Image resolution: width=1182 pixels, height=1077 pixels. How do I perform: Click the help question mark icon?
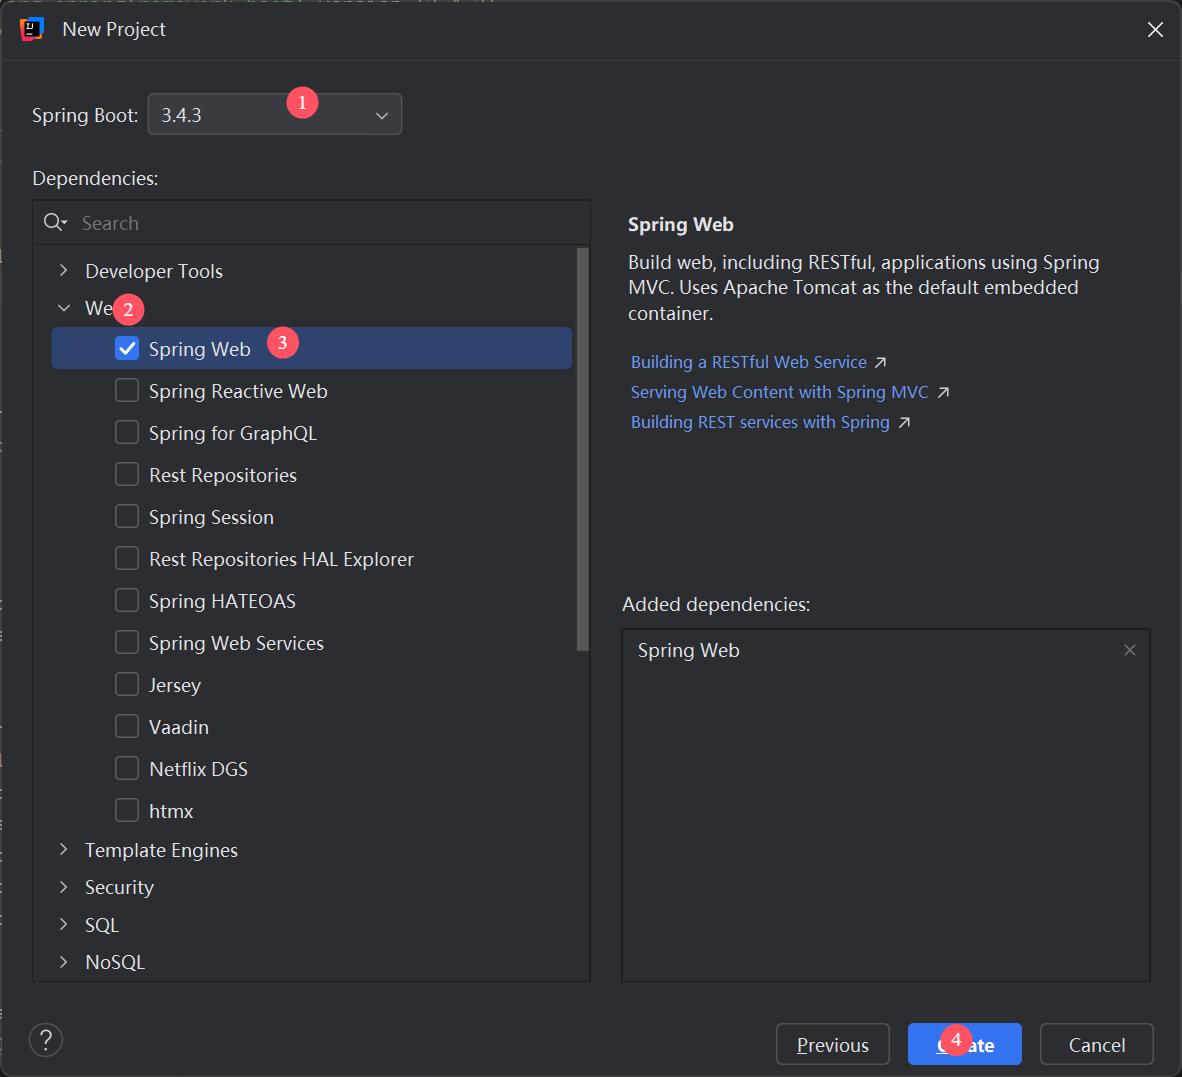click(x=45, y=1040)
